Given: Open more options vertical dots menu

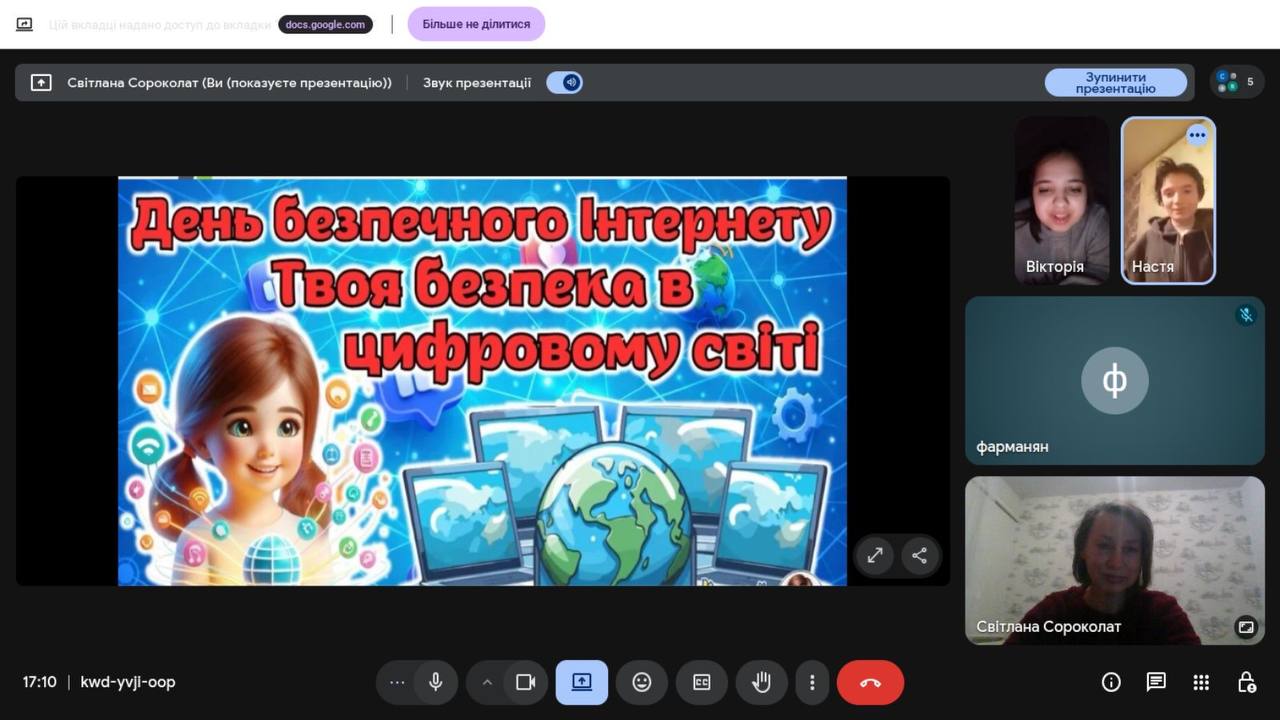Looking at the screenshot, I should pyautogui.click(x=812, y=682).
